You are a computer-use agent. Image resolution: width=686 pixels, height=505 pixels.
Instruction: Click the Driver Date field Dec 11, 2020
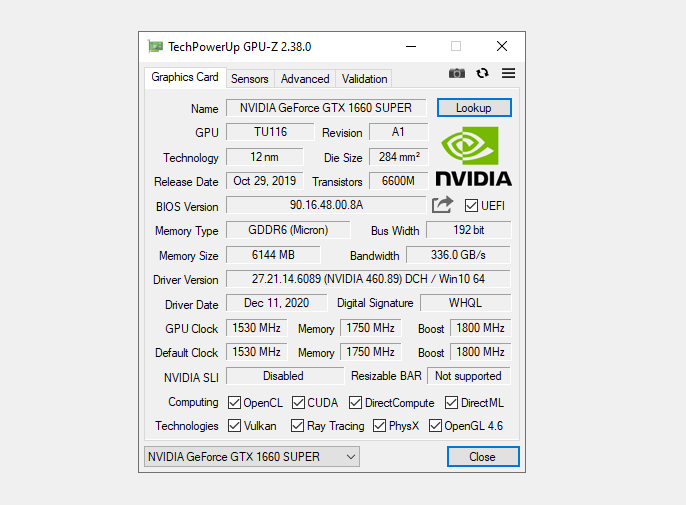click(x=276, y=303)
